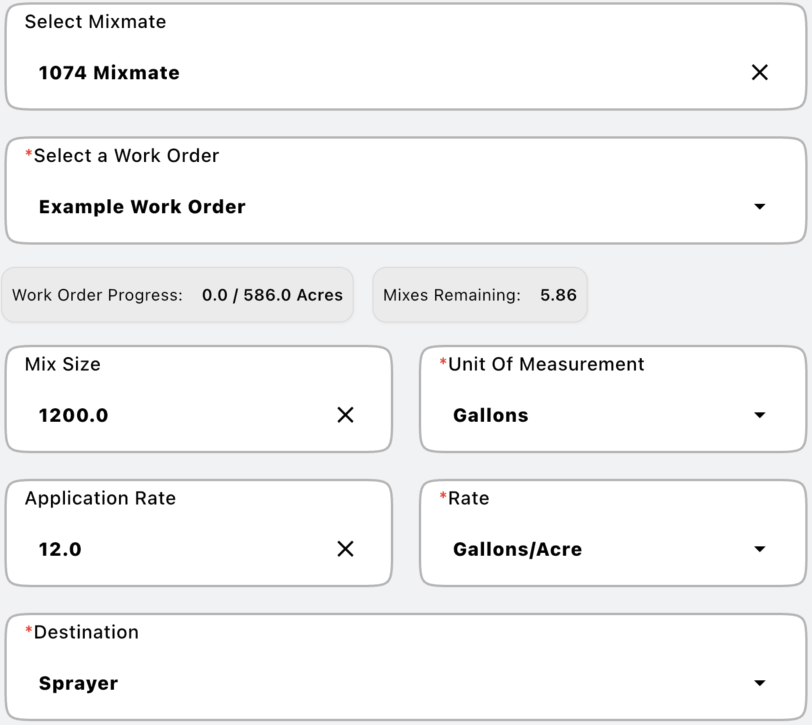Click the Sprayer destination value

(x=78, y=683)
